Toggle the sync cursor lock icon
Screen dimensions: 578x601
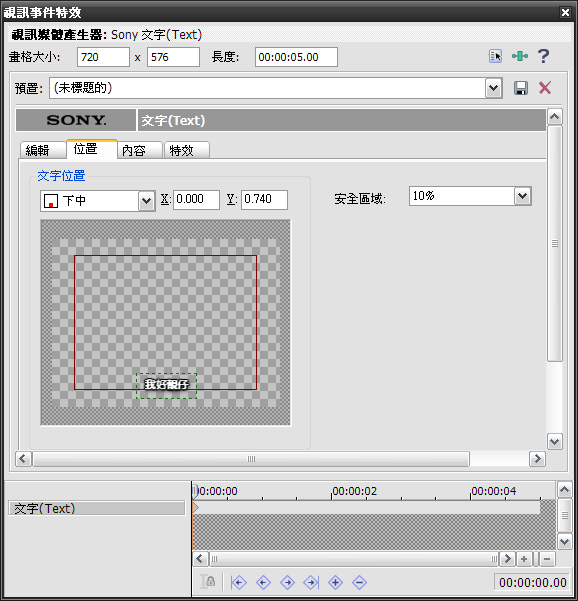click(x=208, y=582)
